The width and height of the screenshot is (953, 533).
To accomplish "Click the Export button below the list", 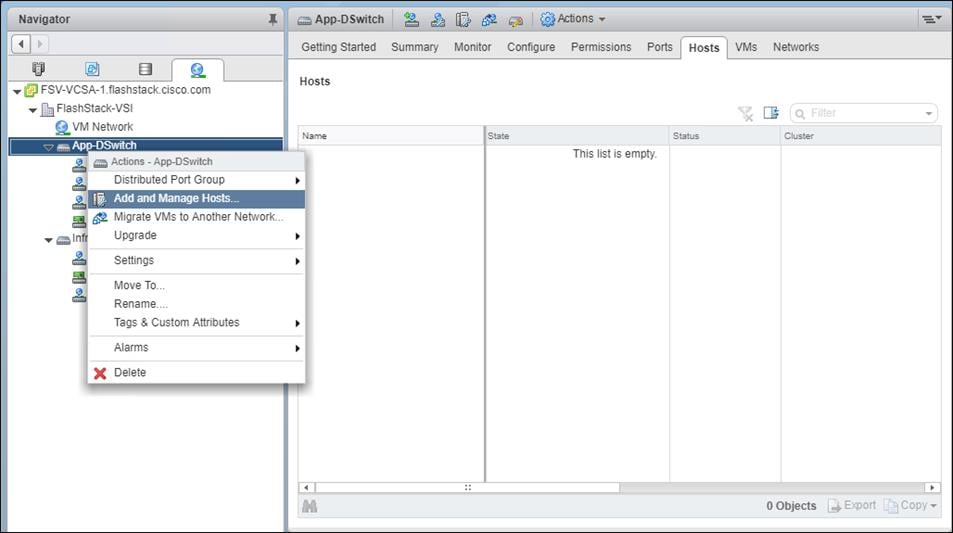I will (x=852, y=506).
